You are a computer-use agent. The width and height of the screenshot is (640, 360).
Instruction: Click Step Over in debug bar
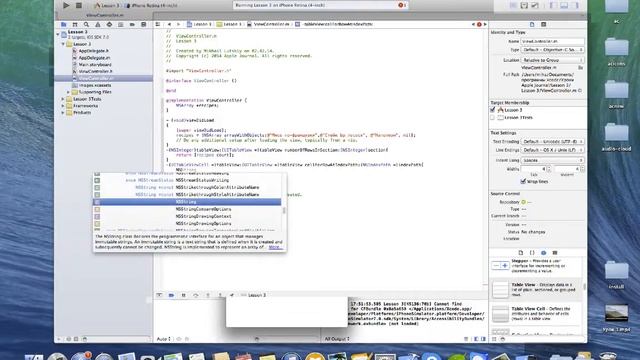(196, 295)
